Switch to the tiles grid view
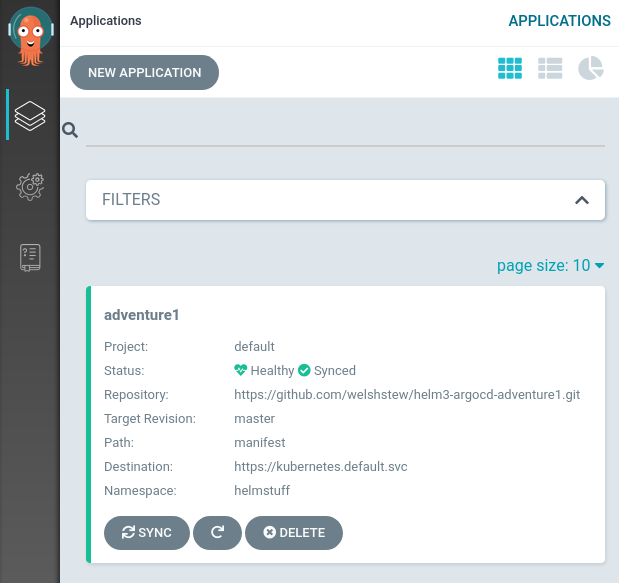Screen dimensions: 619x583 (x=510, y=68)
